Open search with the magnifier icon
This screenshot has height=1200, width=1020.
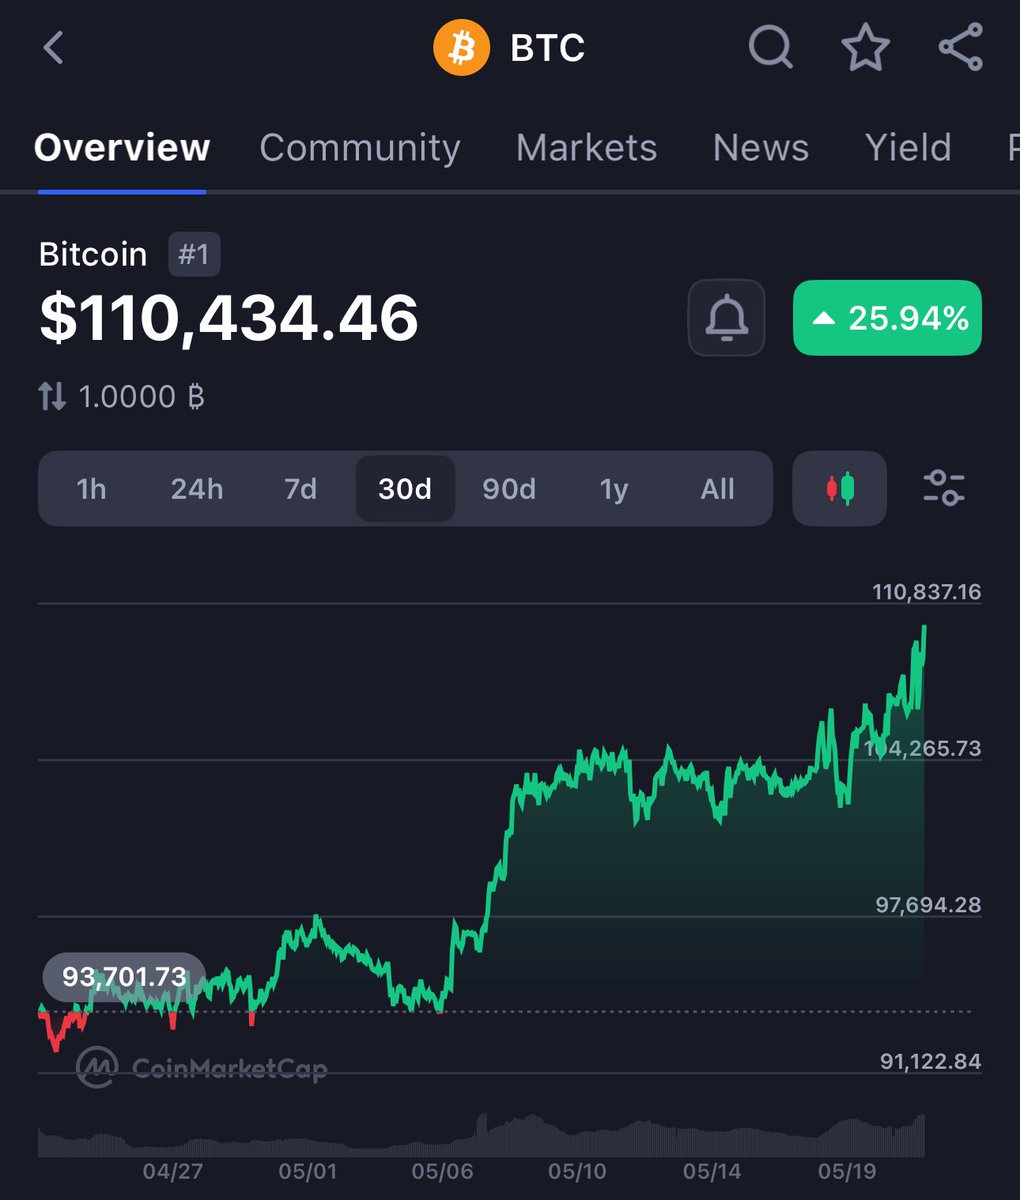click(x=770, y=47)
